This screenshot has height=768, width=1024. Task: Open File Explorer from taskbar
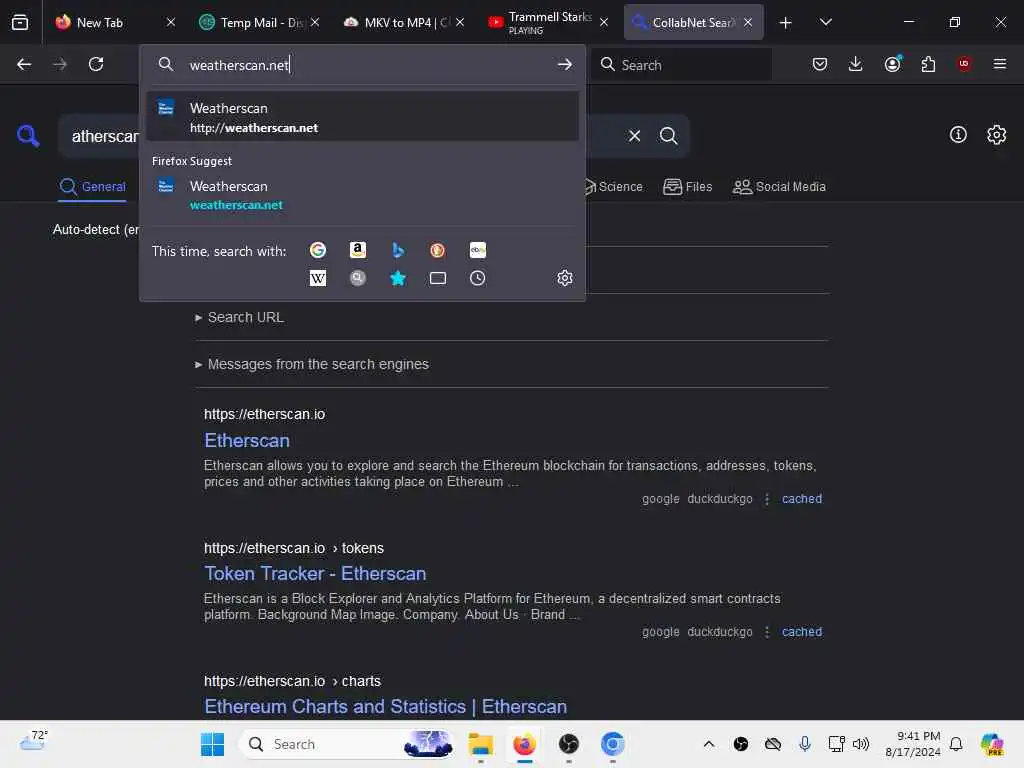tap(481, 744)
